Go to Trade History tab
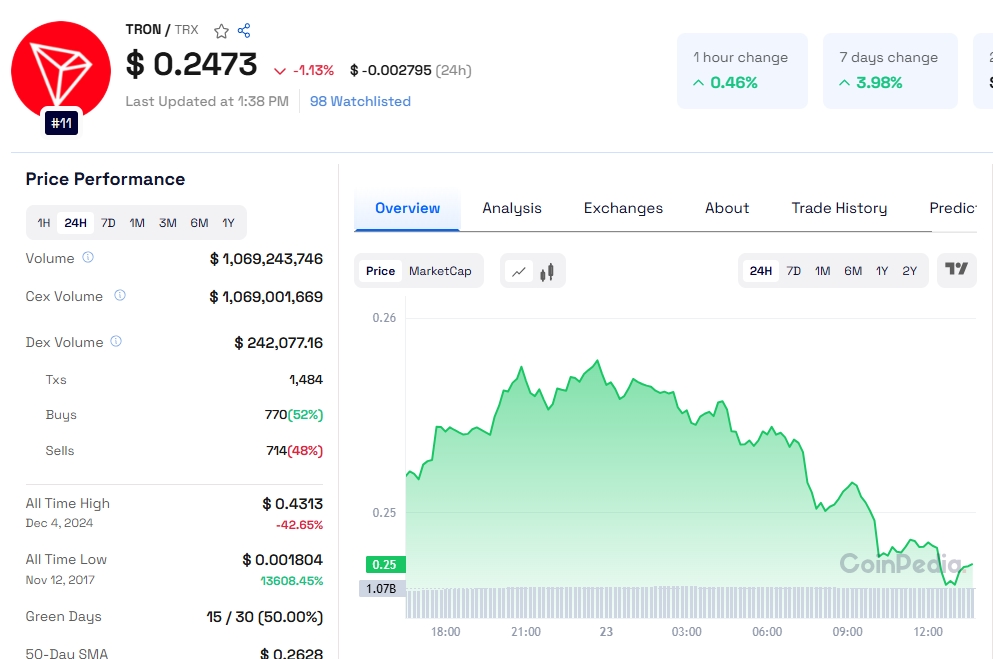The width and height of the screenshot is (993, 659). coord(839,208)
